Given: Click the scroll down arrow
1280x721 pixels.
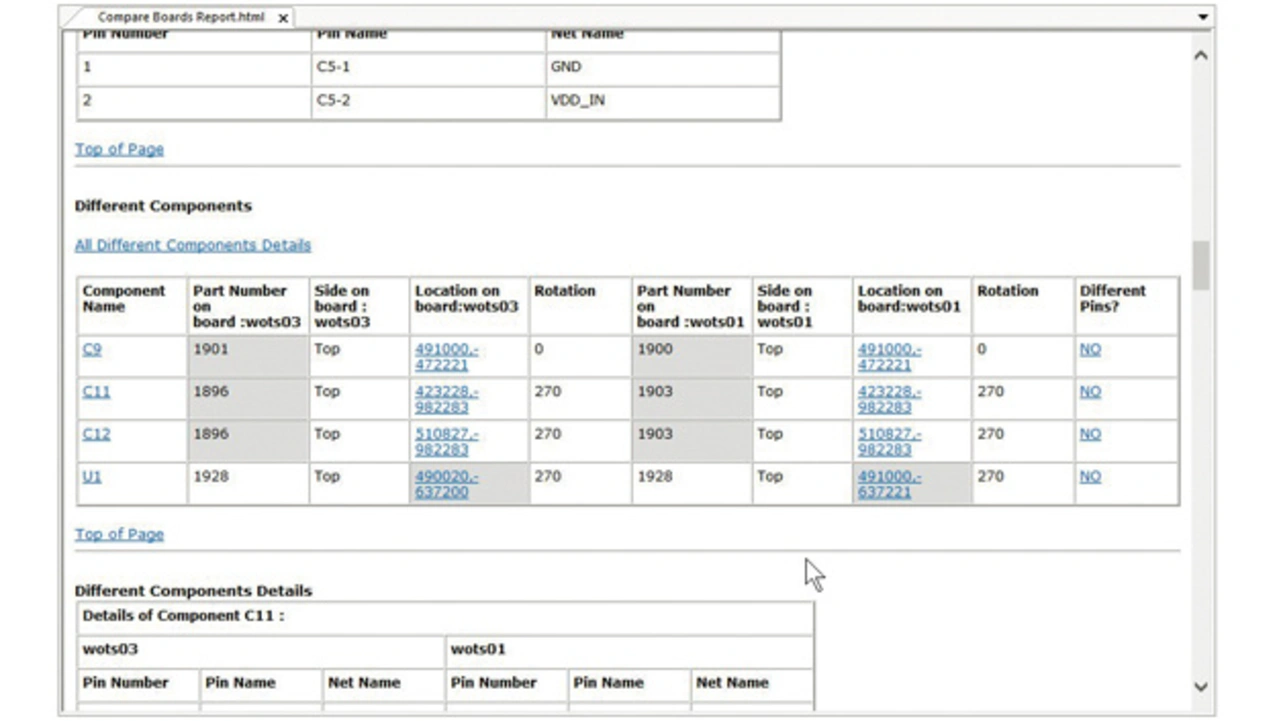Looking at the screenshot, I should pyautogui.click(x=1201, y=687).
